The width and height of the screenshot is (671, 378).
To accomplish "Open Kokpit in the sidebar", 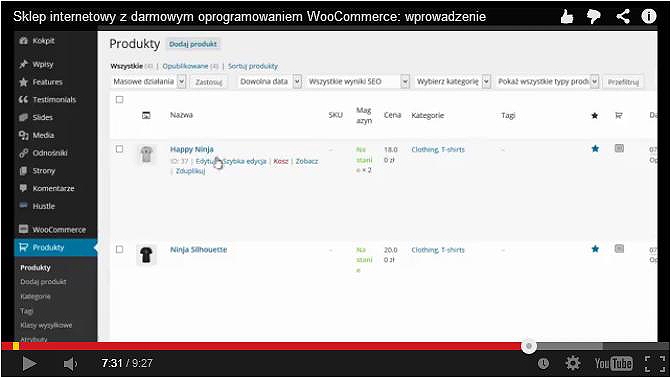I will 43,41.
